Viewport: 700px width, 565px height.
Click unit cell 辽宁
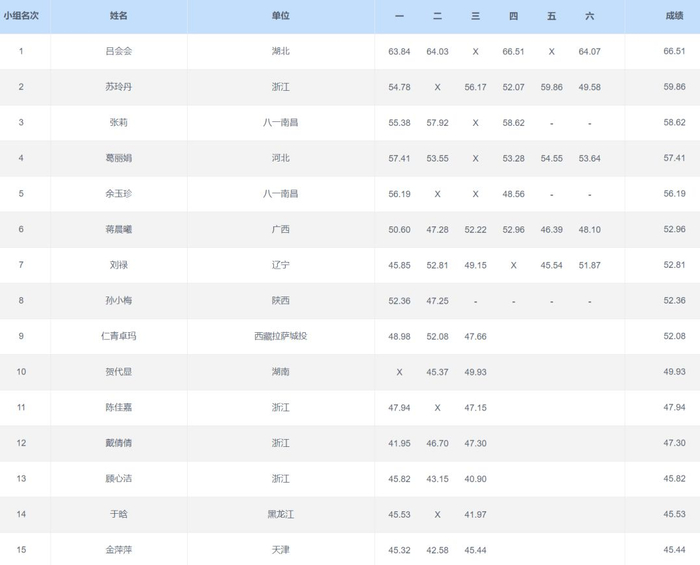click(280, 265)
